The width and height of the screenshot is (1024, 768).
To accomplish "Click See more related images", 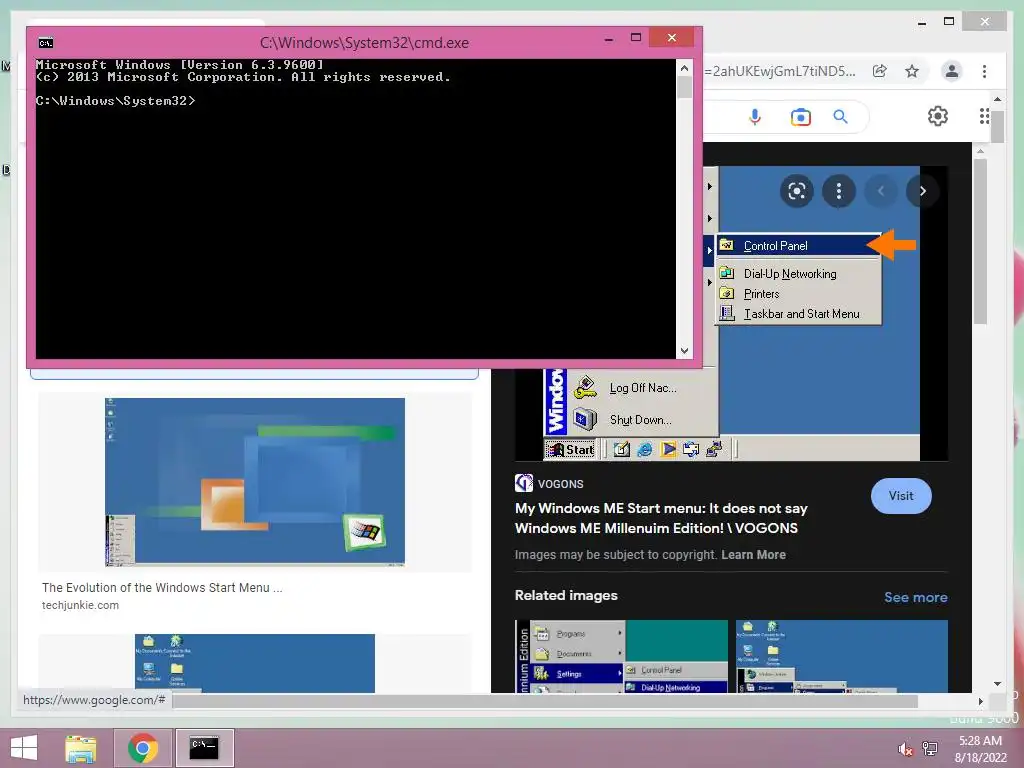I will point(916,598).
